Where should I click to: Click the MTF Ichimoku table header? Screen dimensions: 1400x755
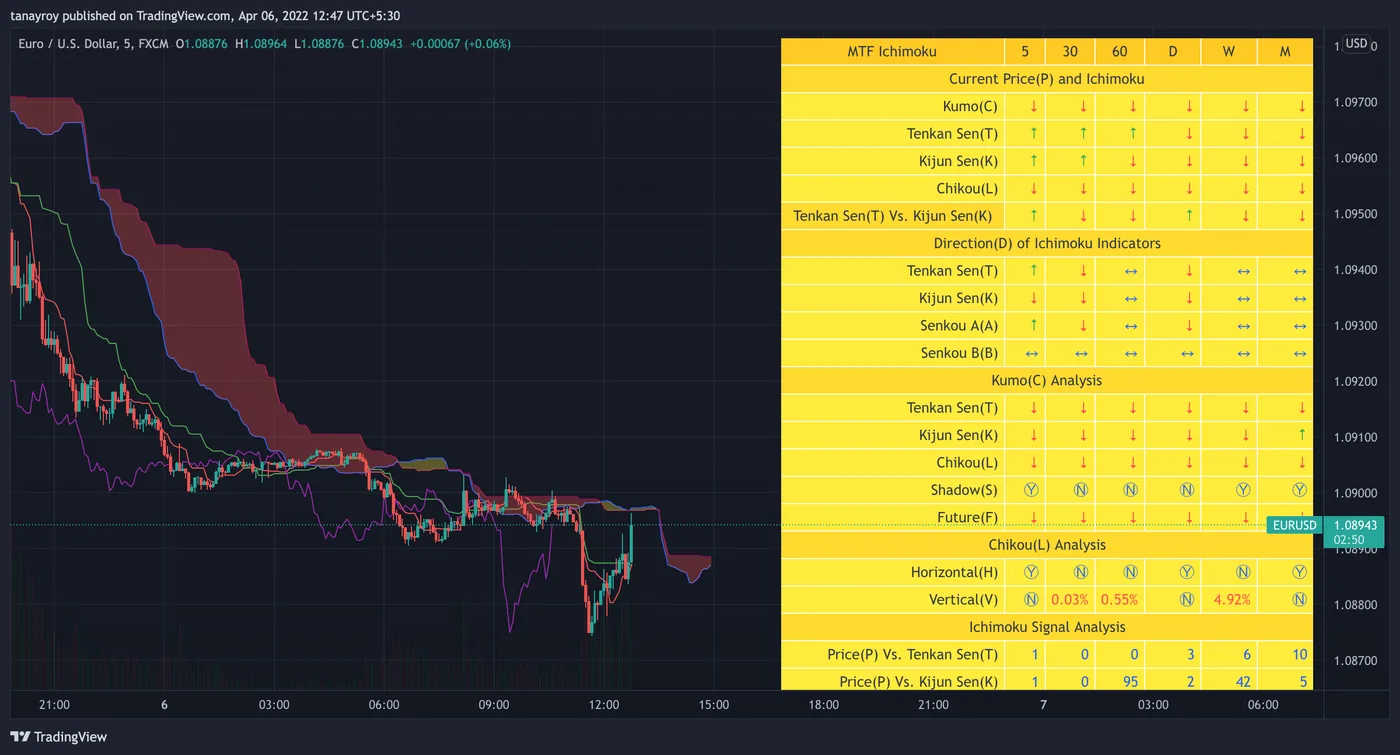click(892, 52)
